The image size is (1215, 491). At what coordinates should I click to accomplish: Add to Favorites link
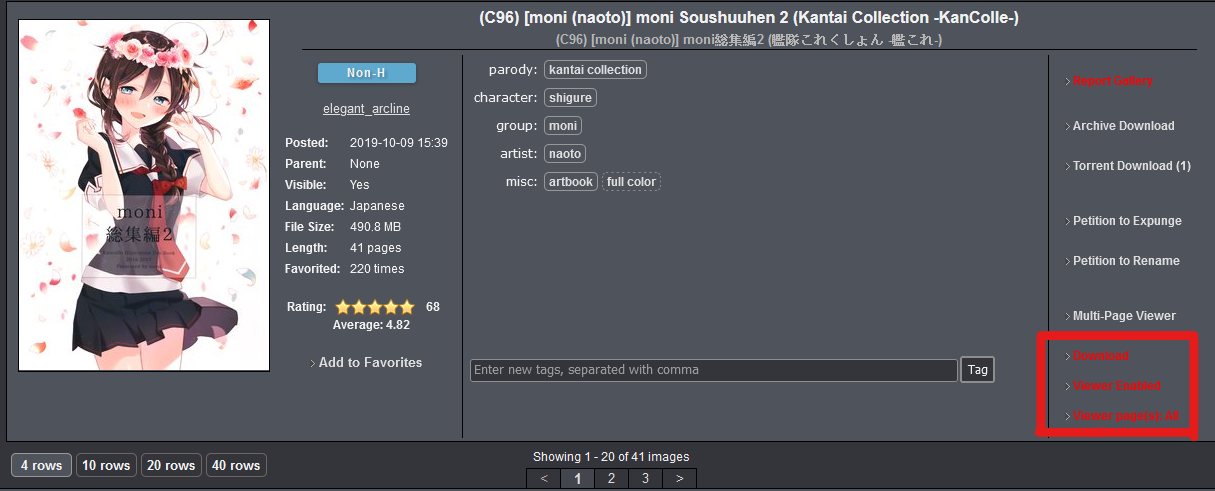pyautogui.click(x=370, y=363)
